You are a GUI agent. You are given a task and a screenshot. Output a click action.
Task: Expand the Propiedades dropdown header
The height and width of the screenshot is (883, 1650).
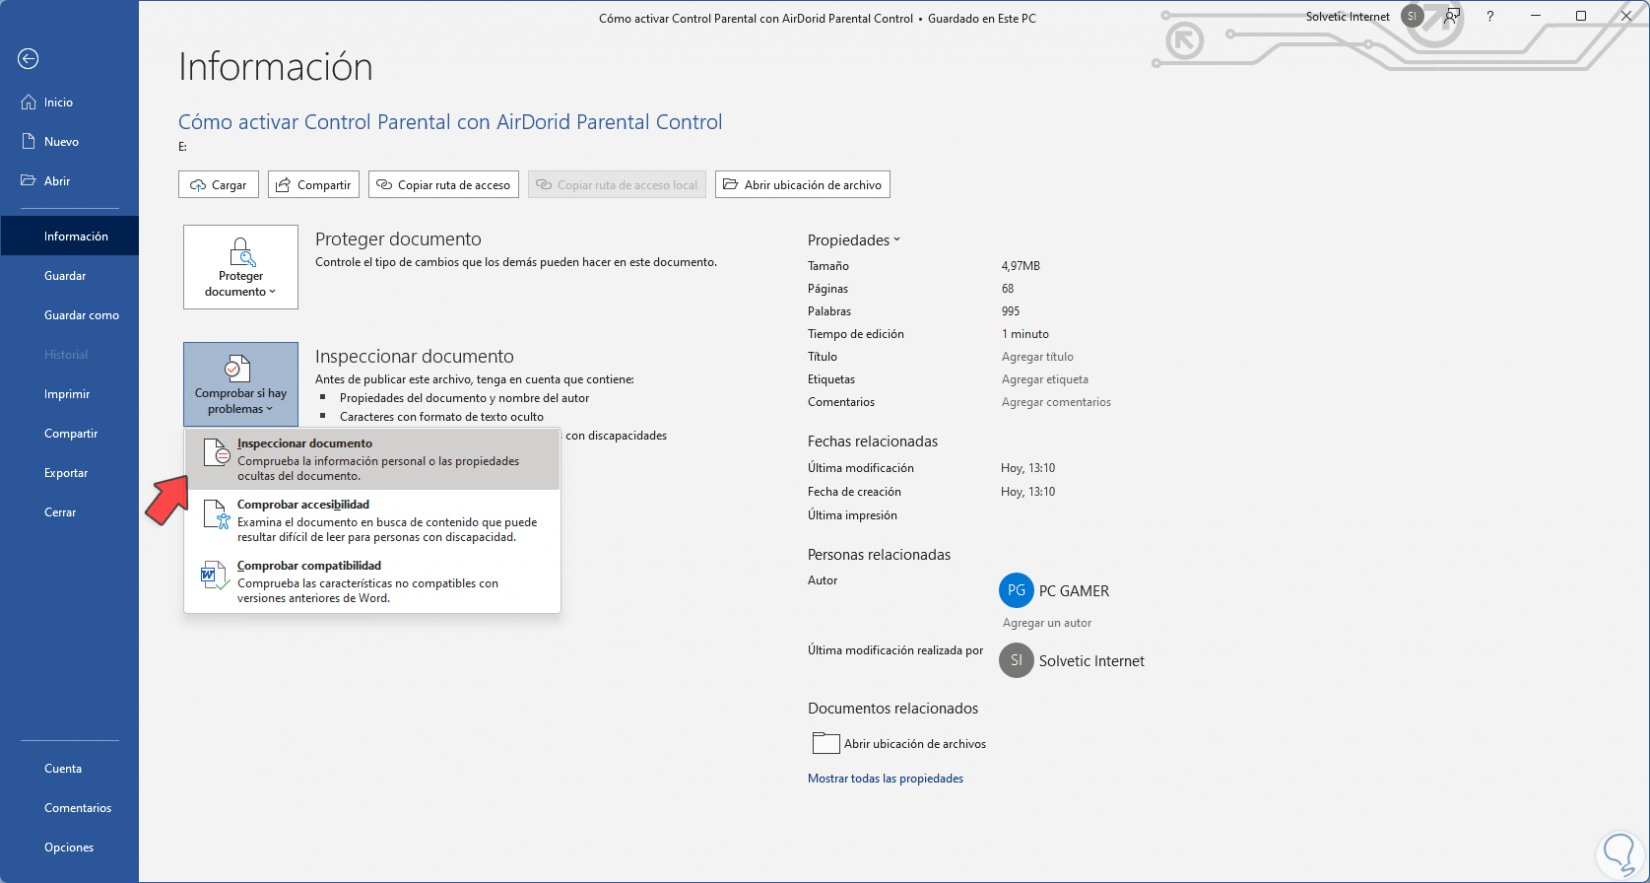pyautogui.click(x=854, y=240)
